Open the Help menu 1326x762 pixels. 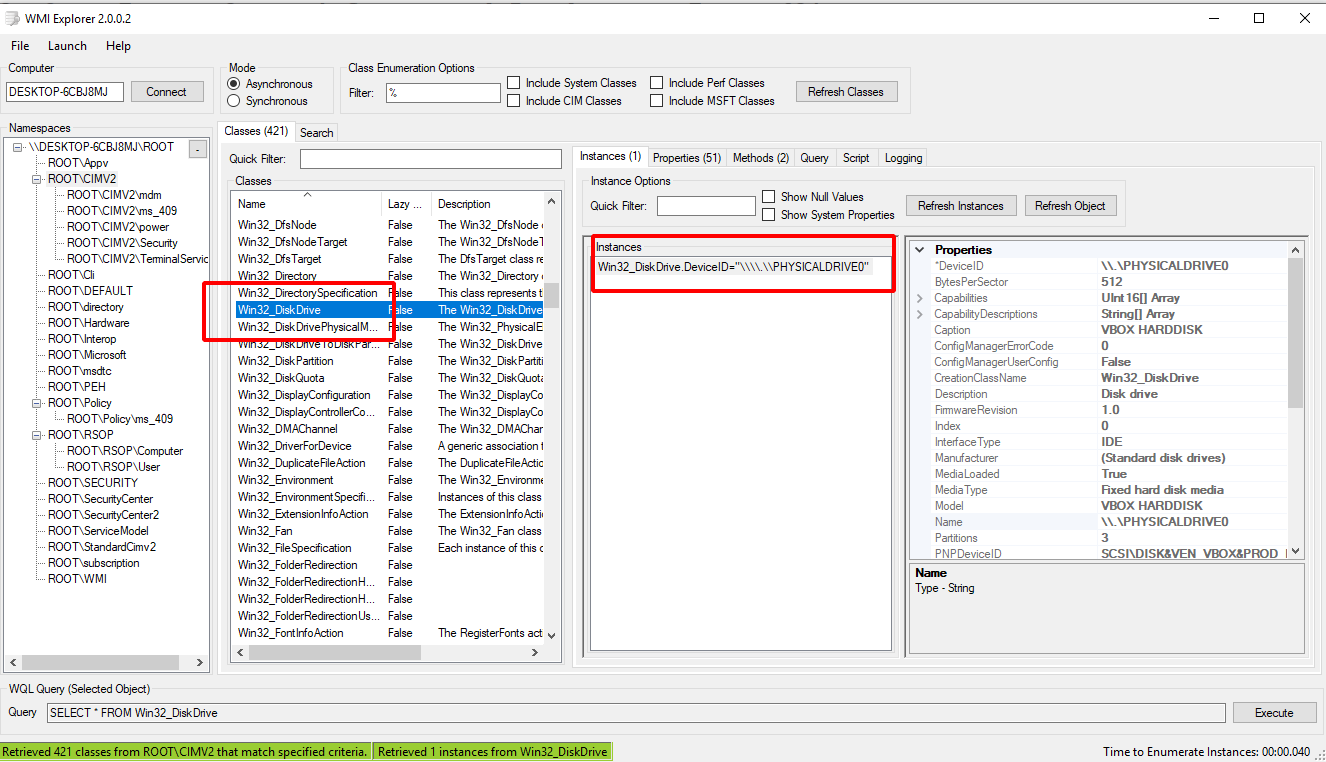118,45
